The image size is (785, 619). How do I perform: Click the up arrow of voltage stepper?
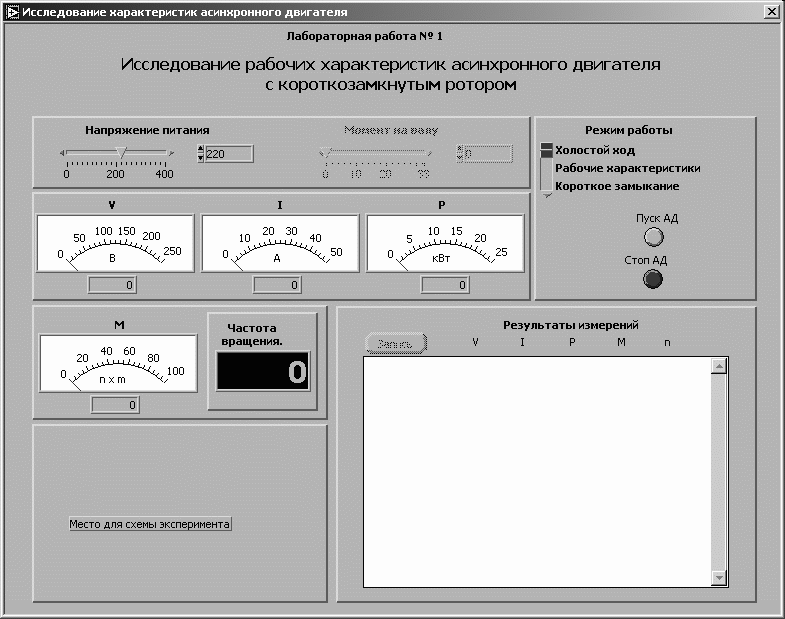pos(201,149)
